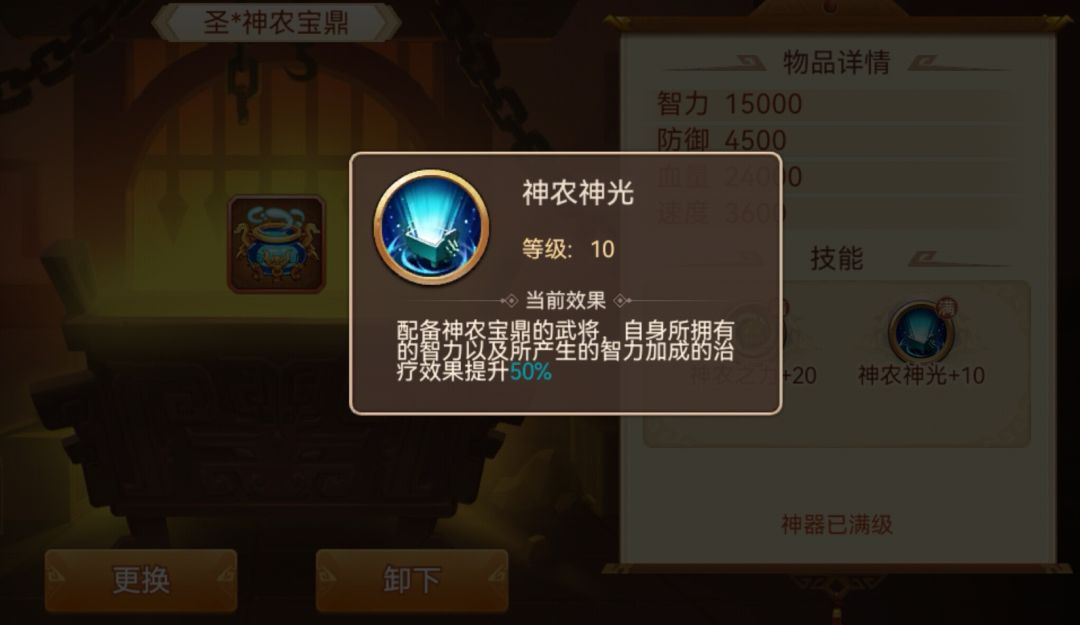Tap the 等级: 10 level text
Image resolution: width=1080 pixels, height=625 pixels.
click(568, 249)
